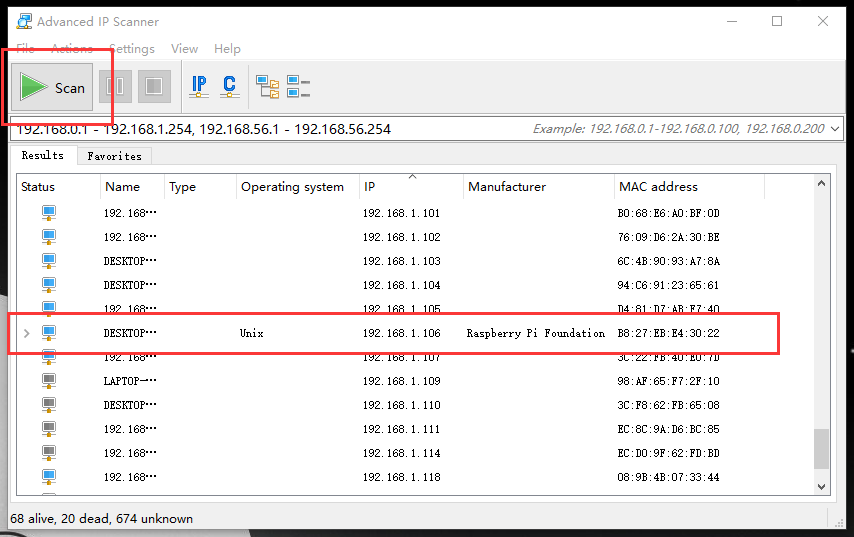The height and width of the screenshot is (537, 854).
Task: Click MAC address EC:8C:9A:D6:BC:85
Action: (x=668, y=429)
